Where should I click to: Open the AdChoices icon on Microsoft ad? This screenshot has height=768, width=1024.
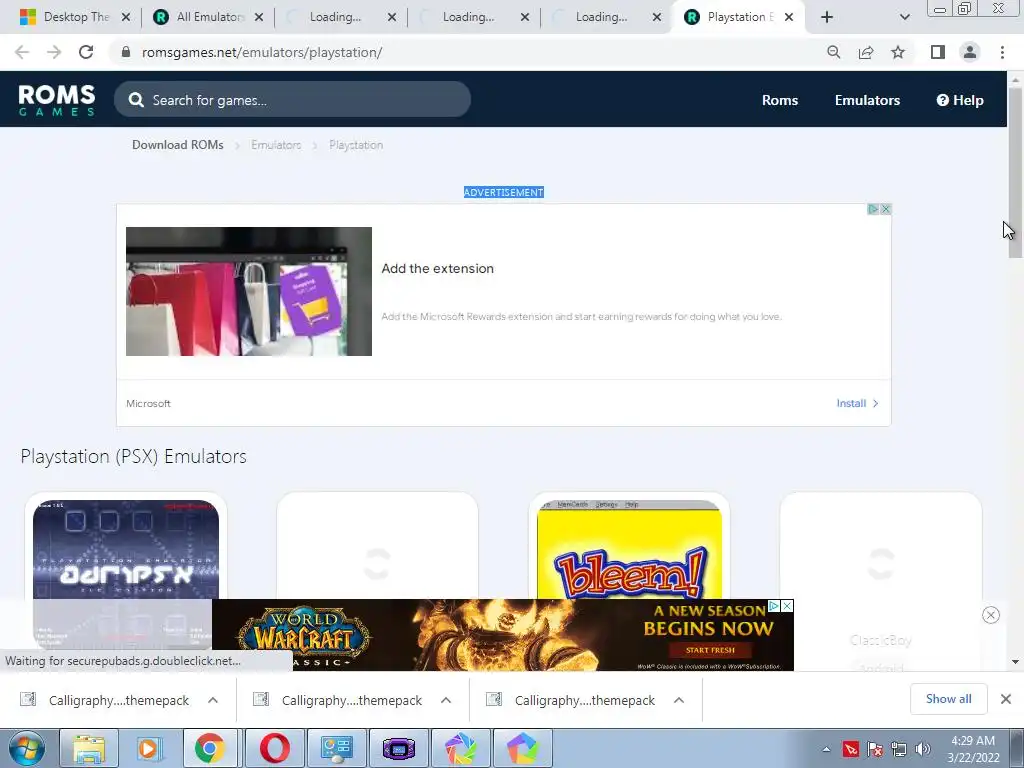pos(872,209)
